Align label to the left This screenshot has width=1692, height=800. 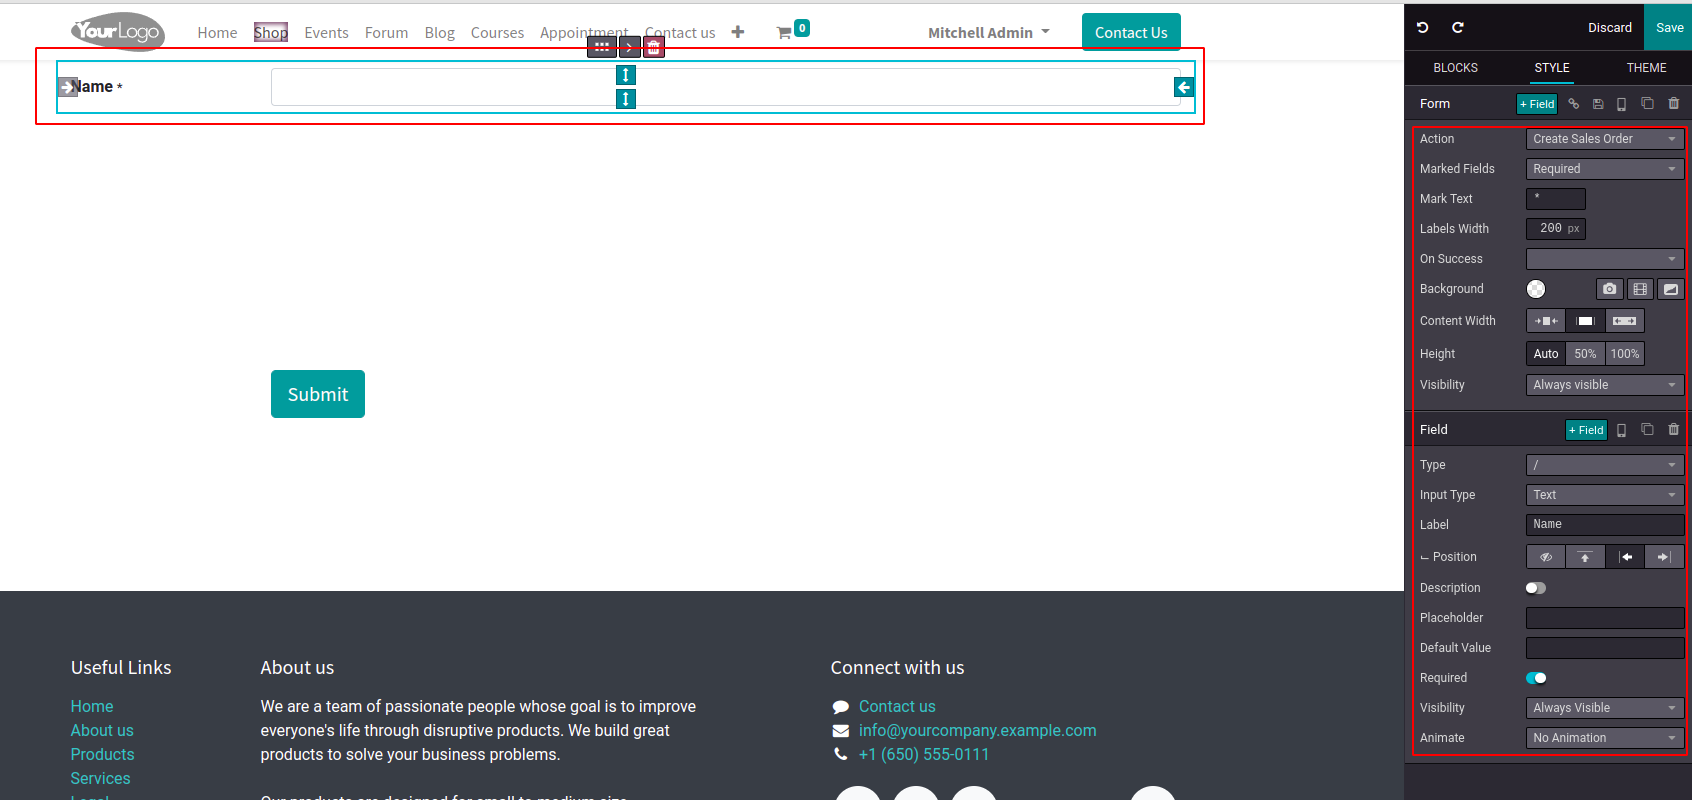click(x=1625, y=557)
